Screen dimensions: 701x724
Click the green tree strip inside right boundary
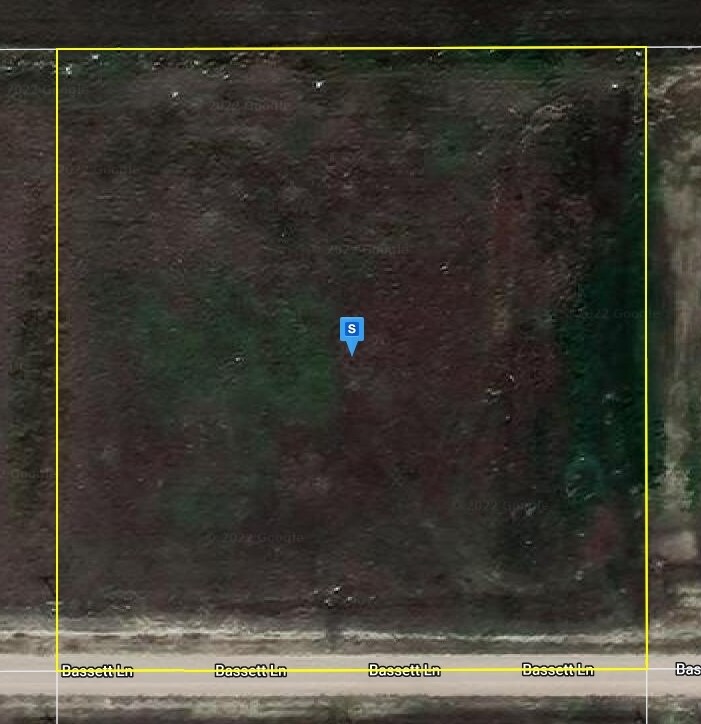[600, 400]
